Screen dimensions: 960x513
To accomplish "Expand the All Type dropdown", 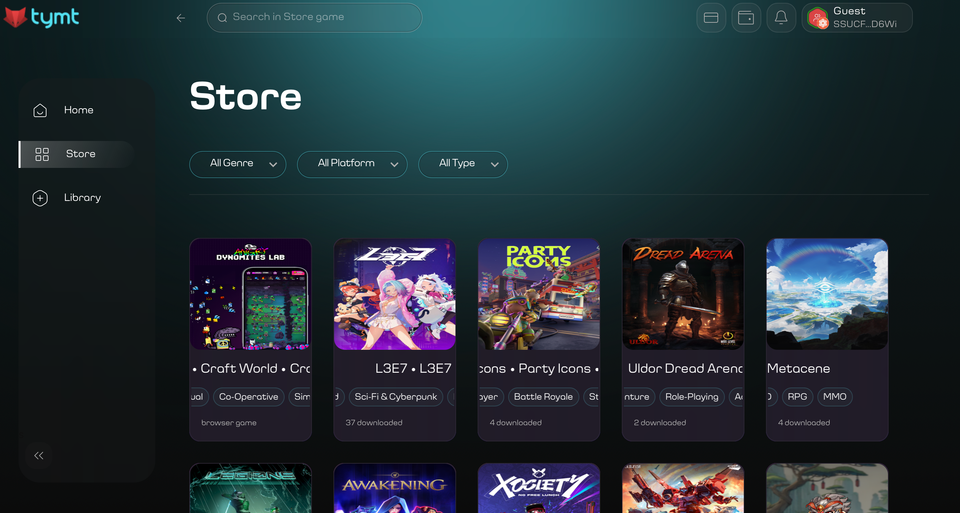I will 463,164.
